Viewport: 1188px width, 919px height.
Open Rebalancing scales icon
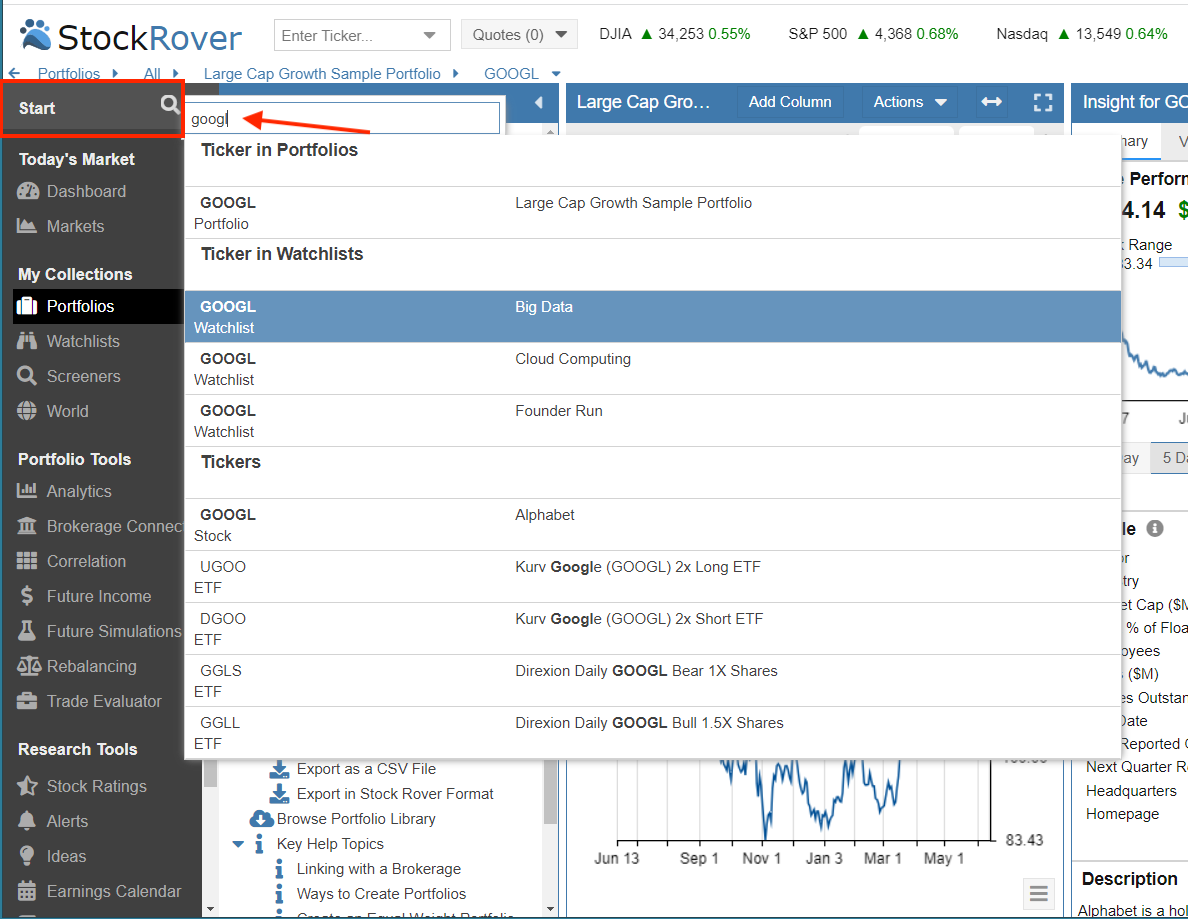click(29, 666)
